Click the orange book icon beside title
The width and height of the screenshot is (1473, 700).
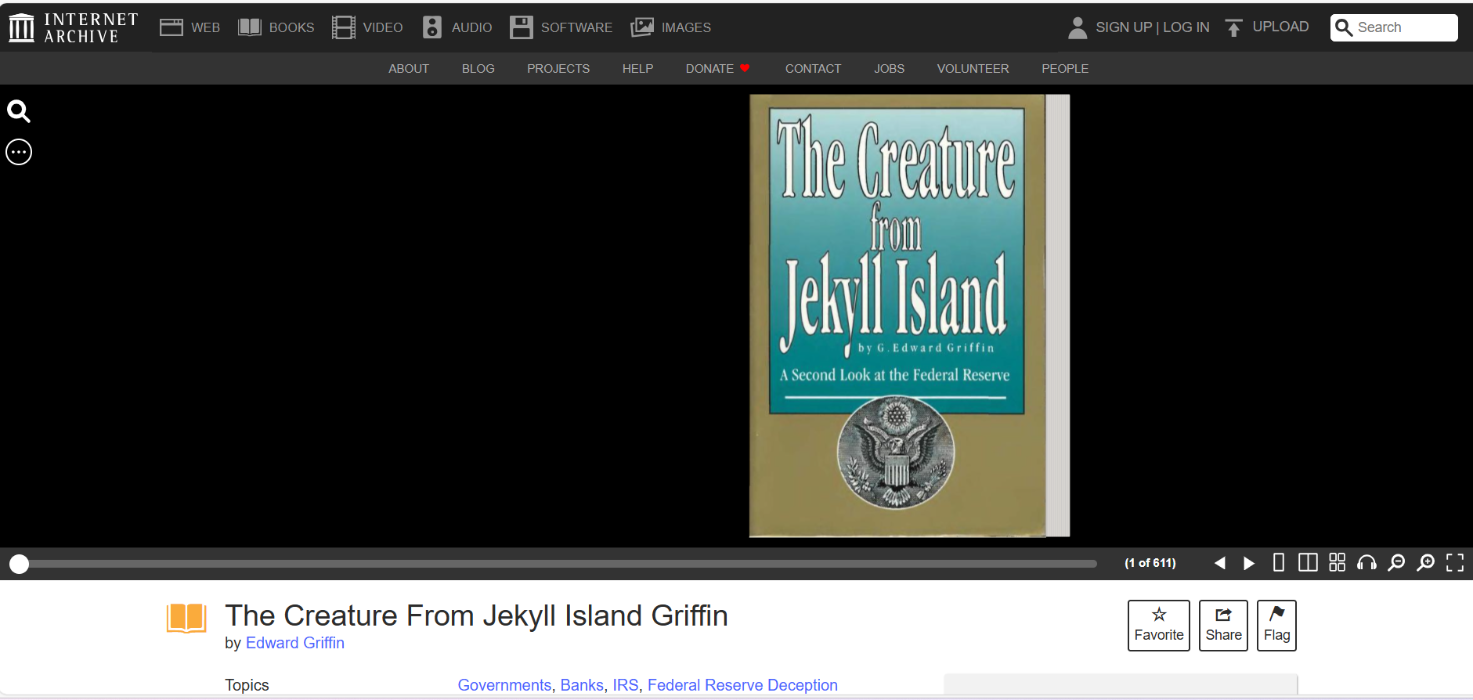[x=187, y=618]
